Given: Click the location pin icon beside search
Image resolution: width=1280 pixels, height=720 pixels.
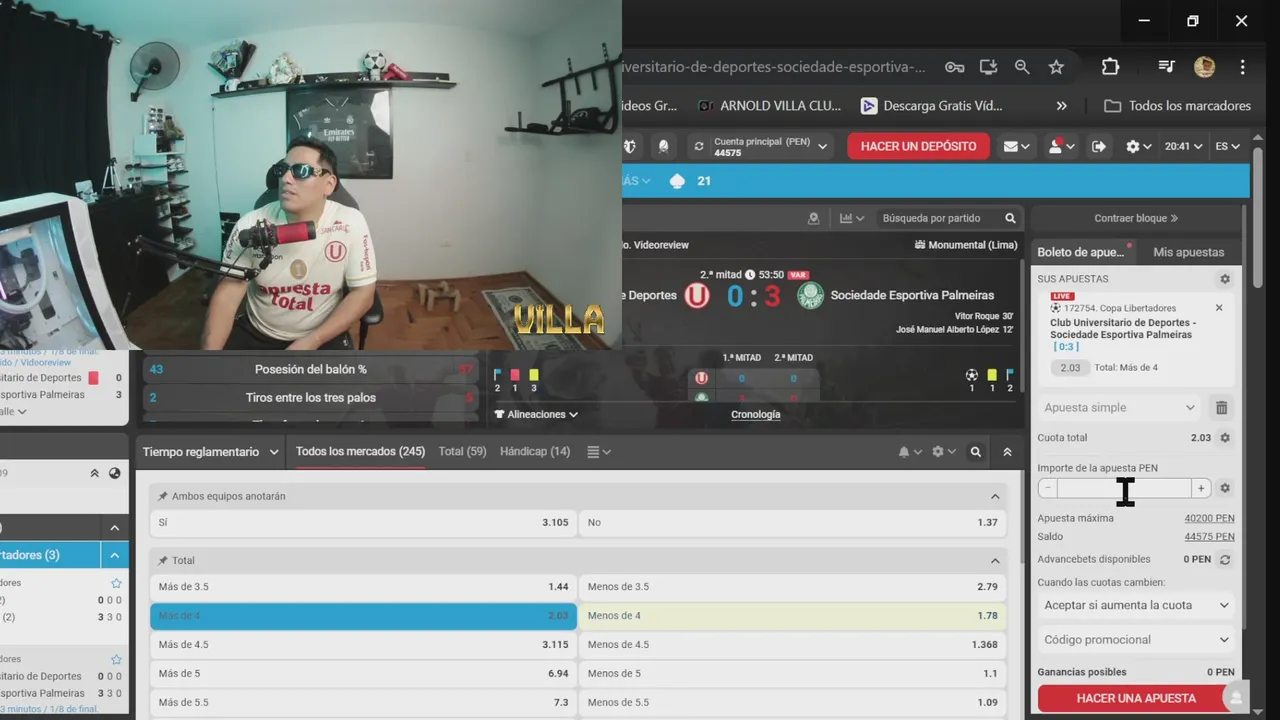Looking at the screenshot, I should [x=813, y=218].
